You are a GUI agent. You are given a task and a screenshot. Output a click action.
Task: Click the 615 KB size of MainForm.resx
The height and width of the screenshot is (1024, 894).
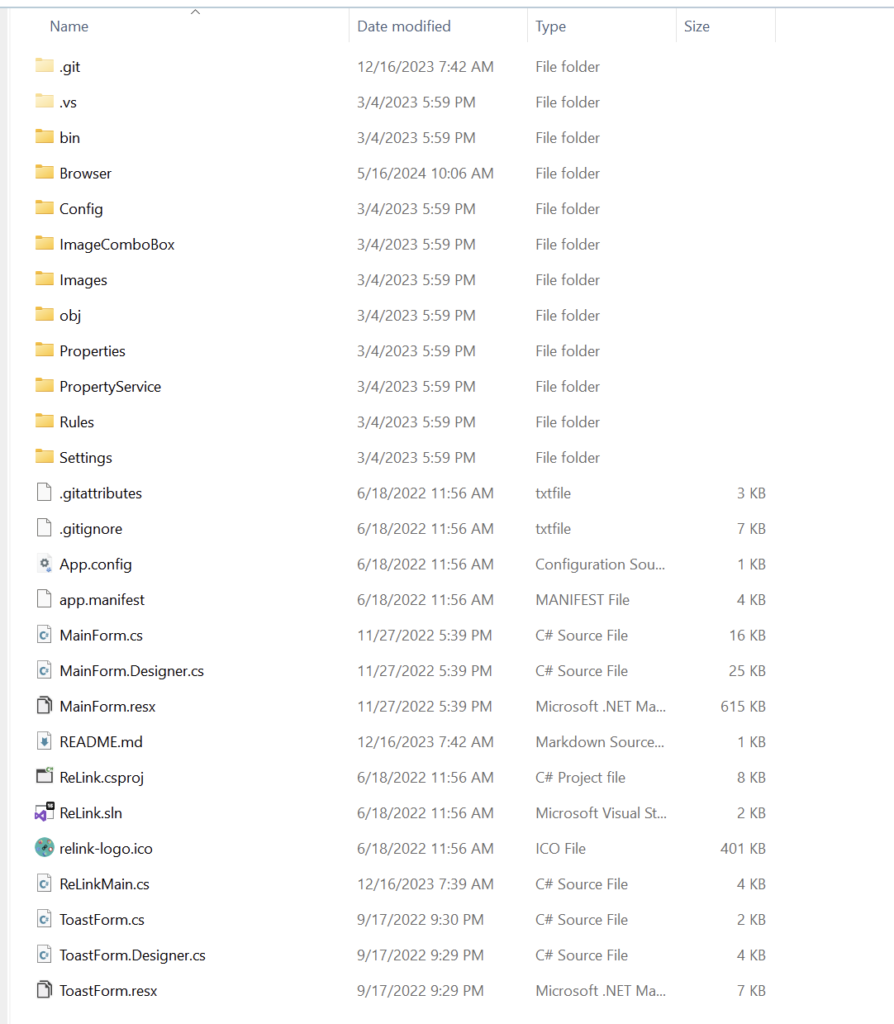742,706
